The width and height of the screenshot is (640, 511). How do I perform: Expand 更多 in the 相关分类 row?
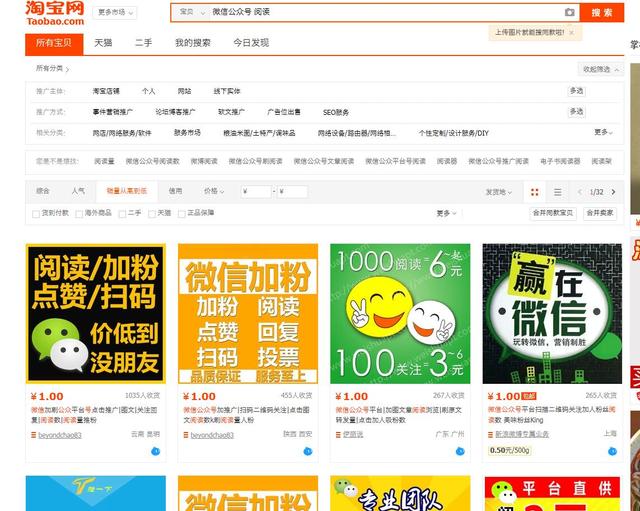coord(603,132)
